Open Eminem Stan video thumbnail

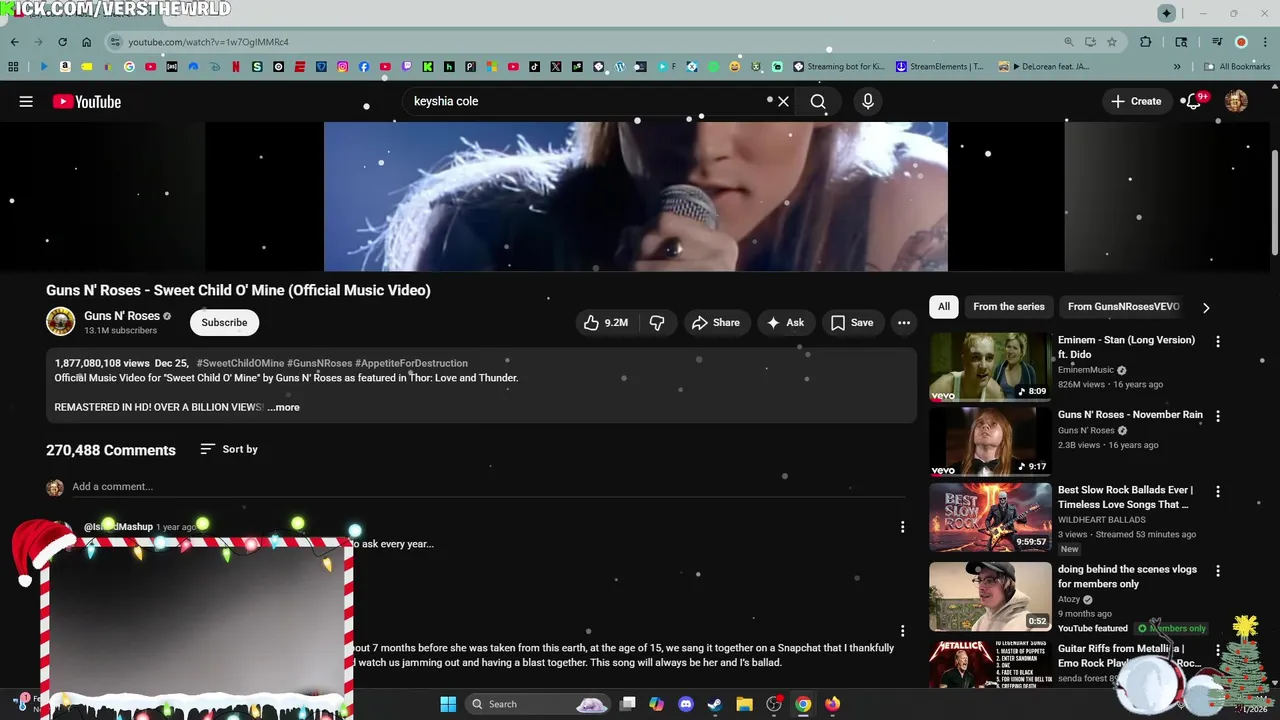(x=990, y=366)
